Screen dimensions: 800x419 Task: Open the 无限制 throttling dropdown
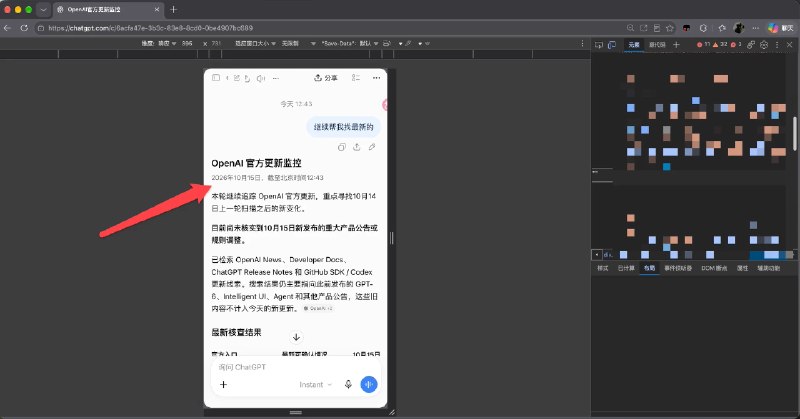pos(298,43)
